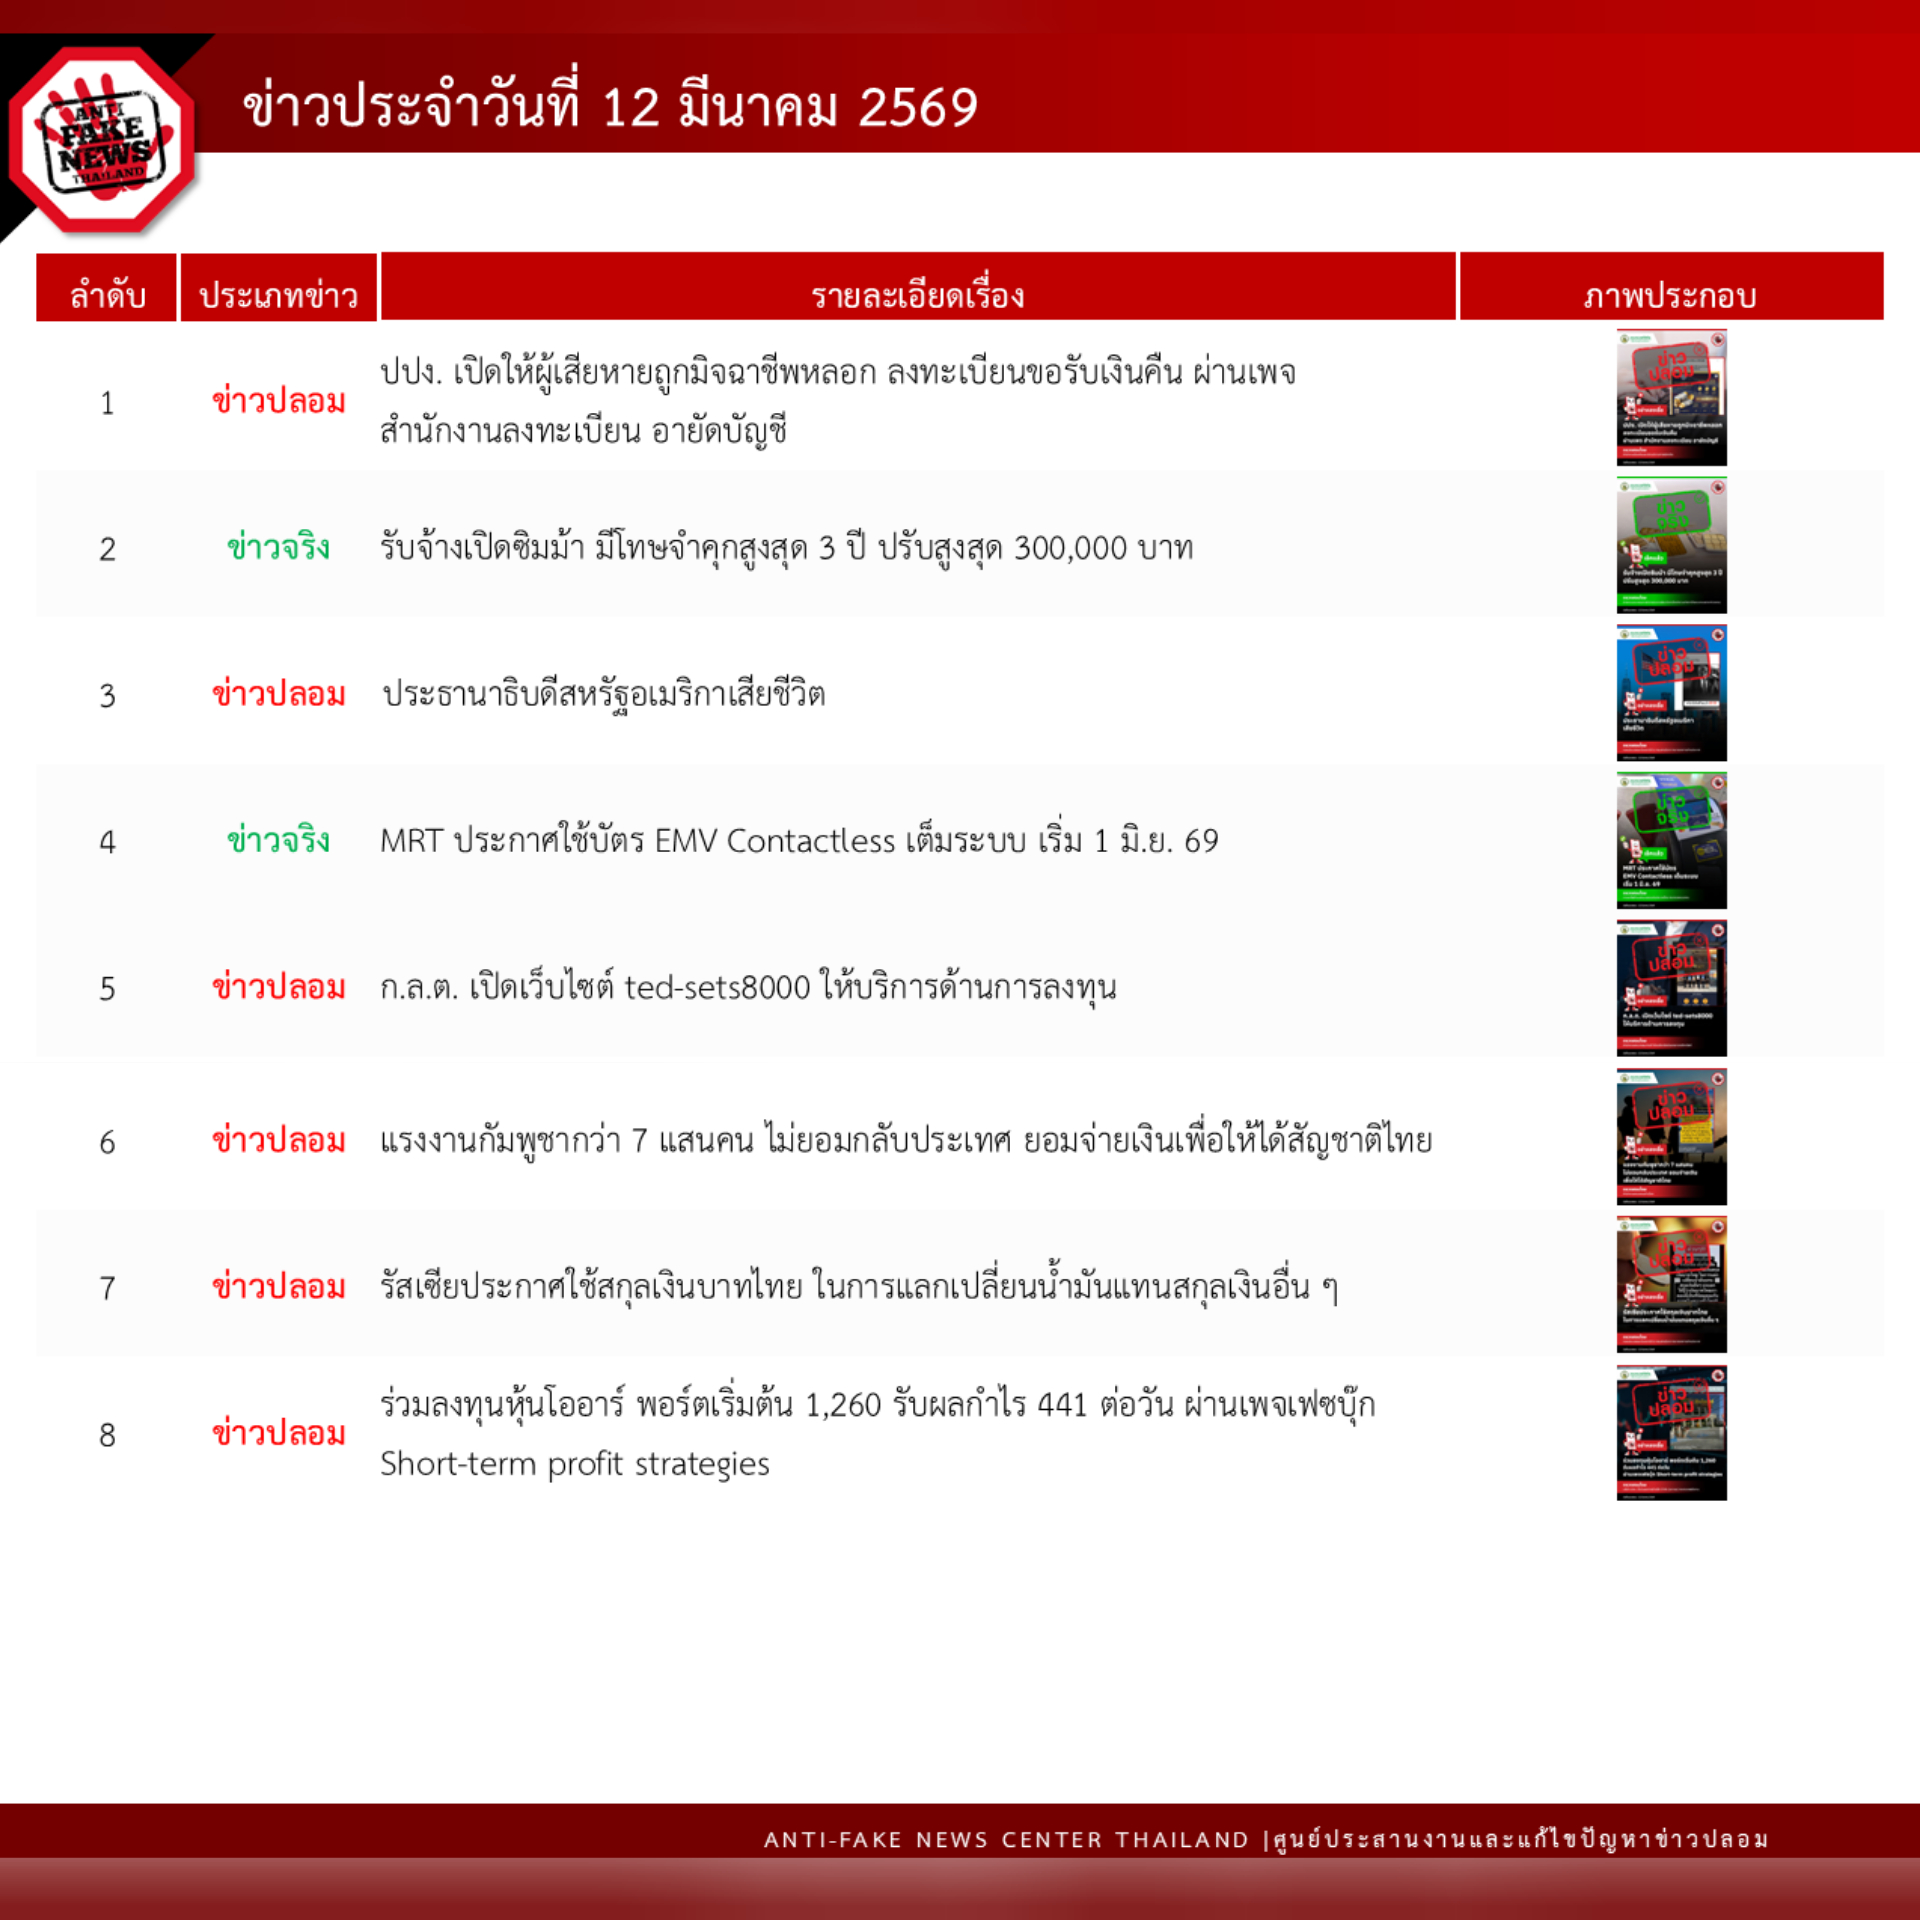1920x1920 pixels.
Task: Click the Short-term profit strategies text
Action: coord(574,1464)
